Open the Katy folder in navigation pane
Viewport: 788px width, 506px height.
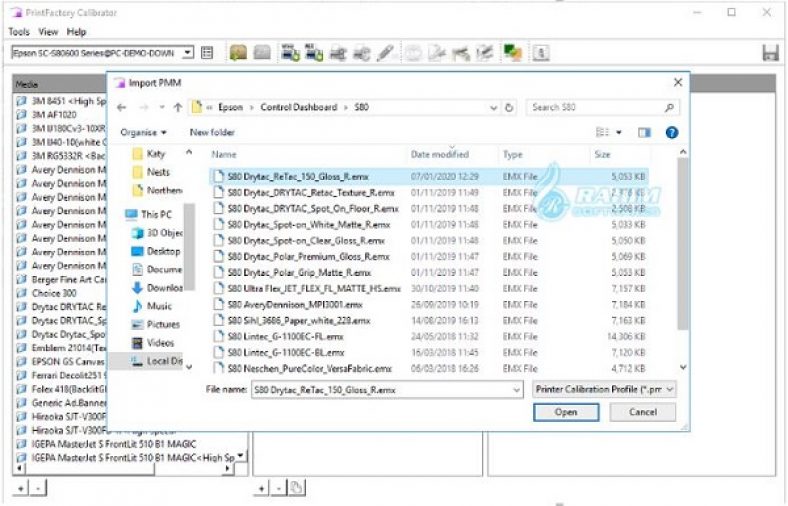click(x=149, y=154)
